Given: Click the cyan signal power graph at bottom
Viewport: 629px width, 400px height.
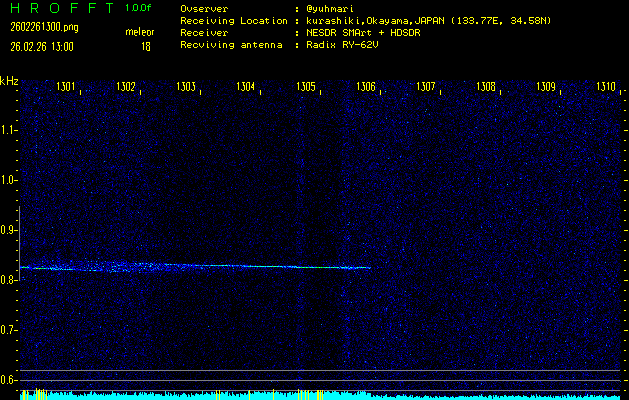Looking at the screenshot, I should pos(320,396).
